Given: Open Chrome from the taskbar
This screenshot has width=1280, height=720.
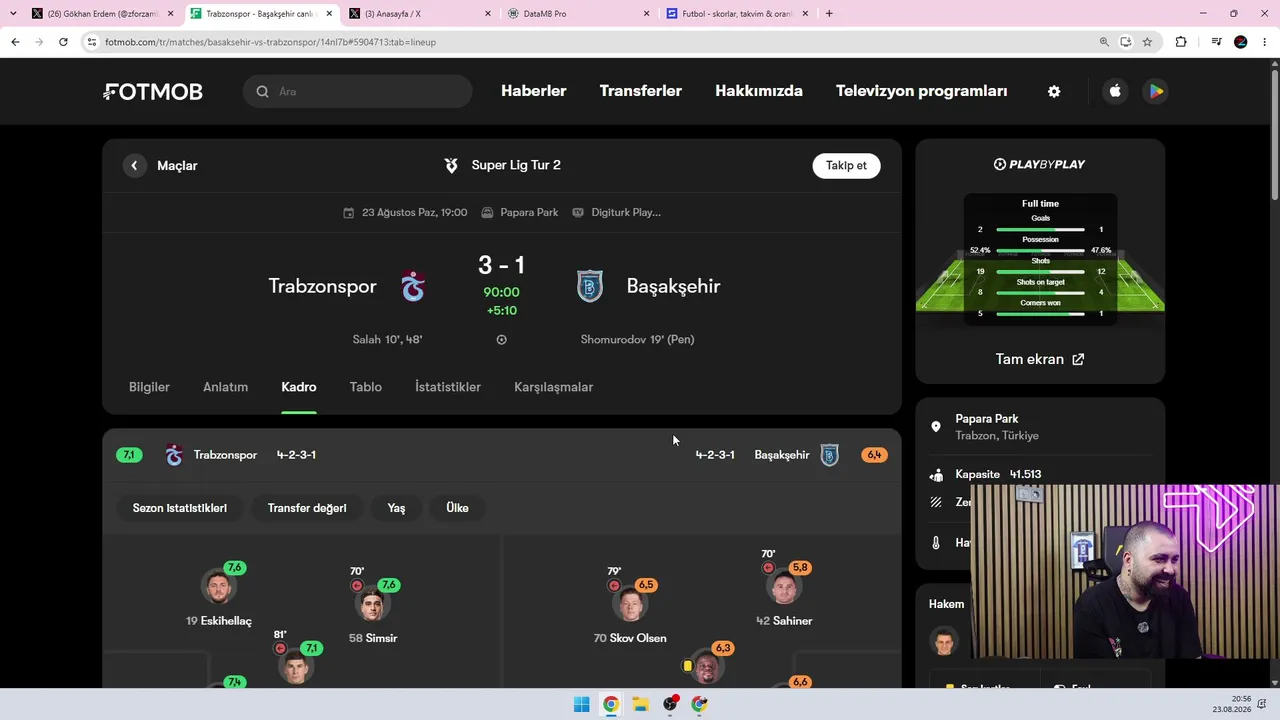Looking at the screenshot, I should click(610, 704).
